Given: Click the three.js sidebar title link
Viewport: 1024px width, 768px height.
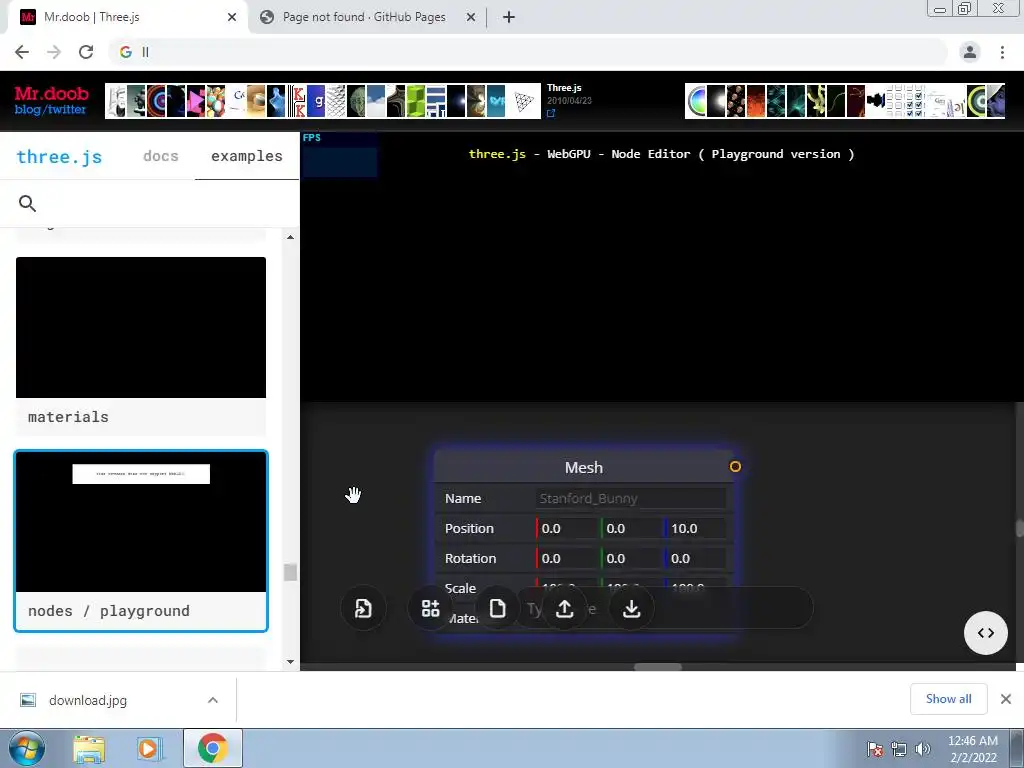Looking at the screenshot, I should point(59,157).
